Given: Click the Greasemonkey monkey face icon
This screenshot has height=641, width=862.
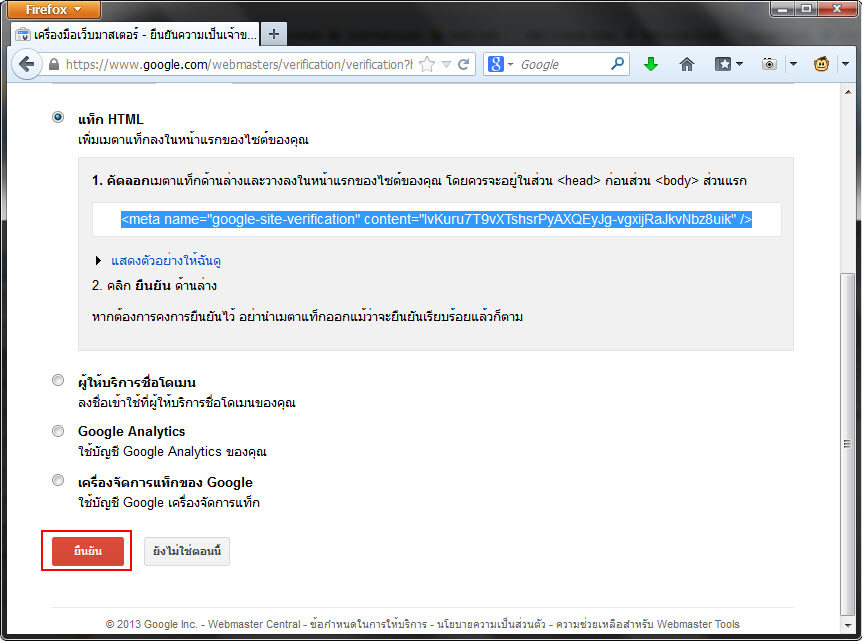Looking at the screenshot, I should tap(821, 64).
